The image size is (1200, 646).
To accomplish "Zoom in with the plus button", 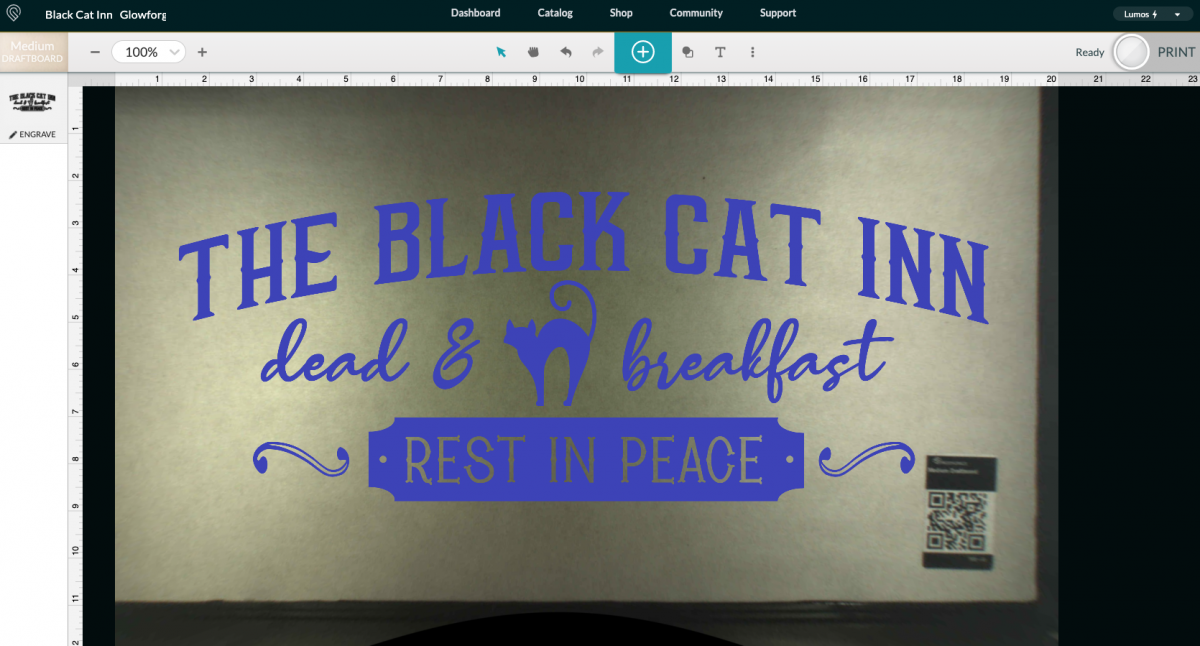I will [x=202, y=52].
